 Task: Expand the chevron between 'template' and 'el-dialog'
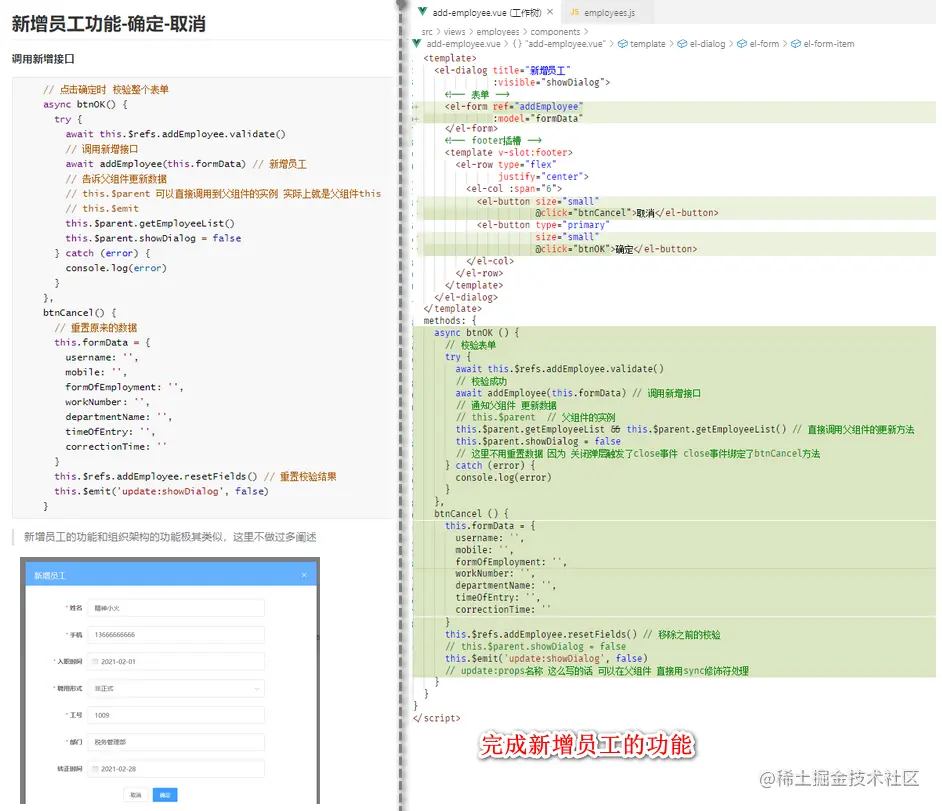pyautogui.click(x=671, y=44)
